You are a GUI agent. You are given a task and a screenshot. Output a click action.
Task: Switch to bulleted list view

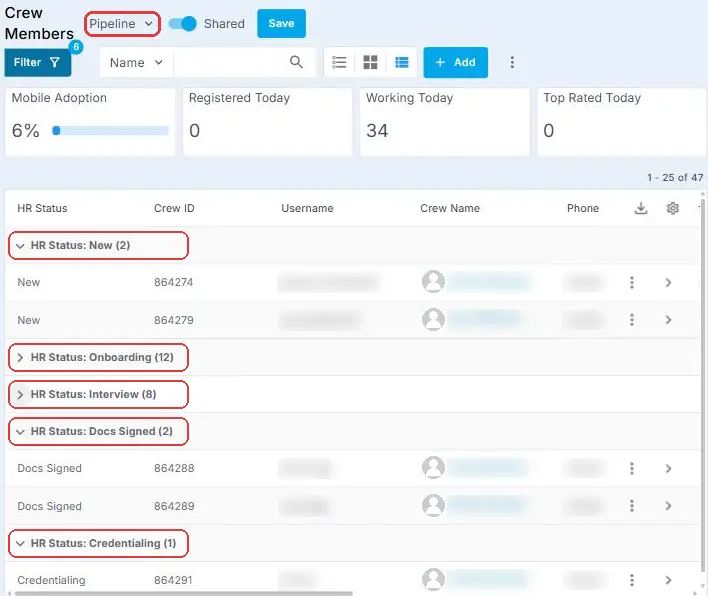(339, 62)
